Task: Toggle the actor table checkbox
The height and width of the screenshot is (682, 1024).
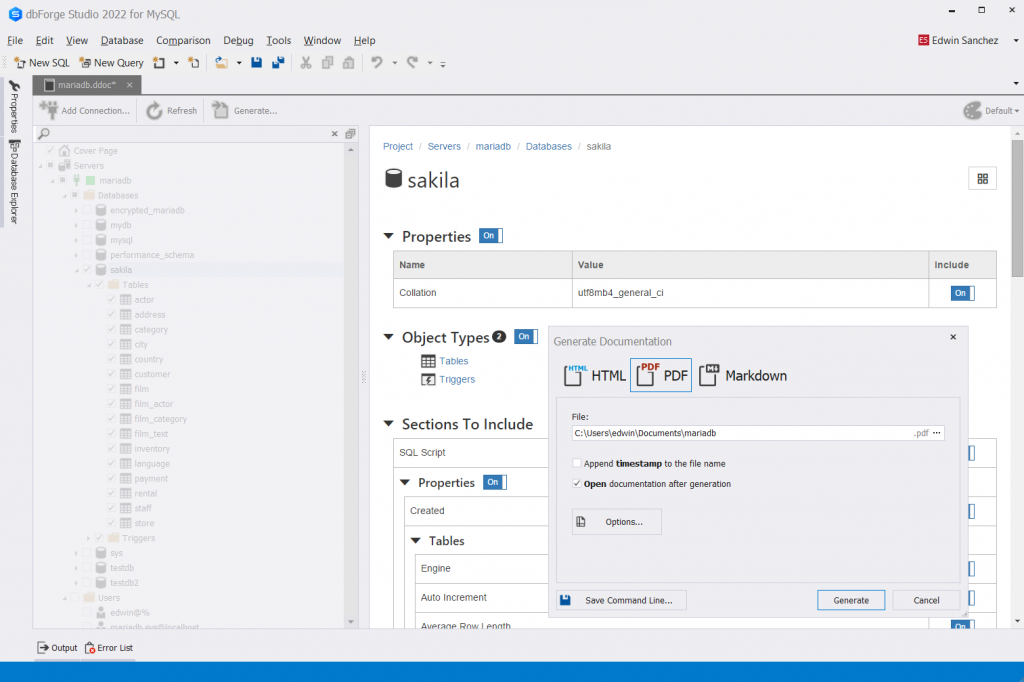Action: click(x=111, y=300)
